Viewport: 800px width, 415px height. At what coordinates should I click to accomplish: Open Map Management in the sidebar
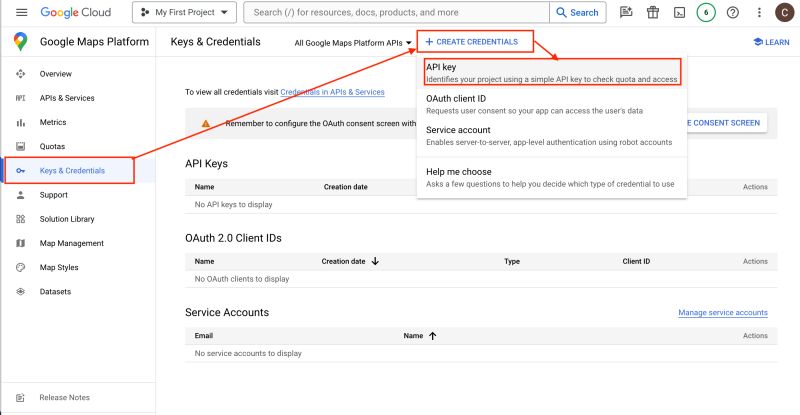click(x=72, y=243)
